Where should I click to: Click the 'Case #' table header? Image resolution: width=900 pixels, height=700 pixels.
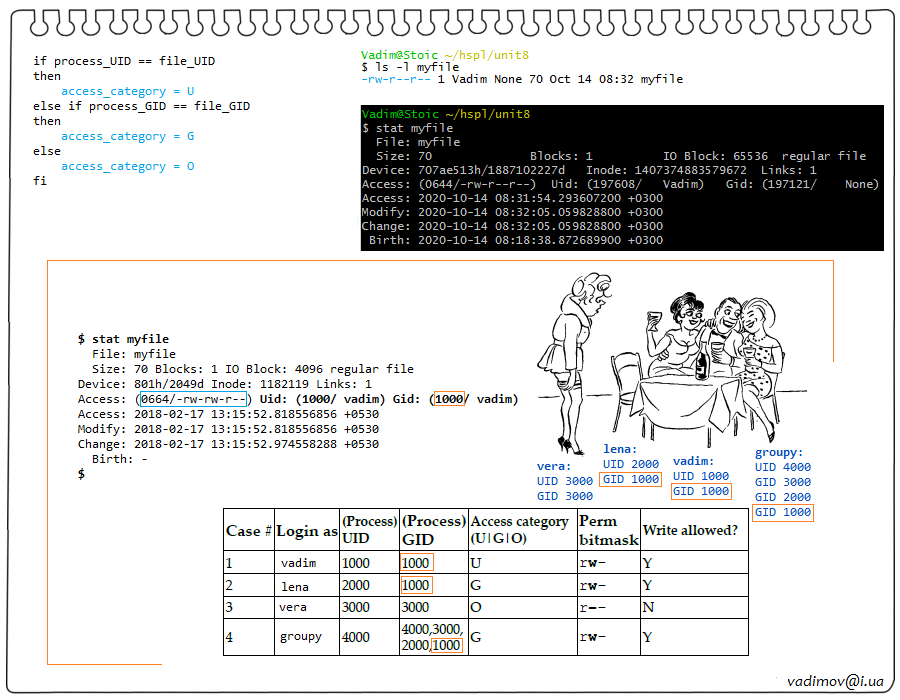(x=248, y=530)
